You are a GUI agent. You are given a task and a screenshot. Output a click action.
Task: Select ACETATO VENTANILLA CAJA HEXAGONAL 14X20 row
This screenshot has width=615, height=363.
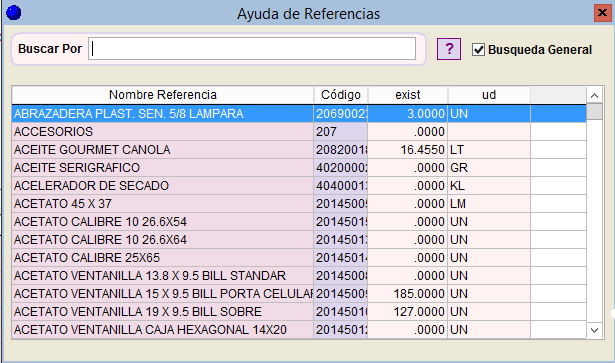tap(299, 330)
